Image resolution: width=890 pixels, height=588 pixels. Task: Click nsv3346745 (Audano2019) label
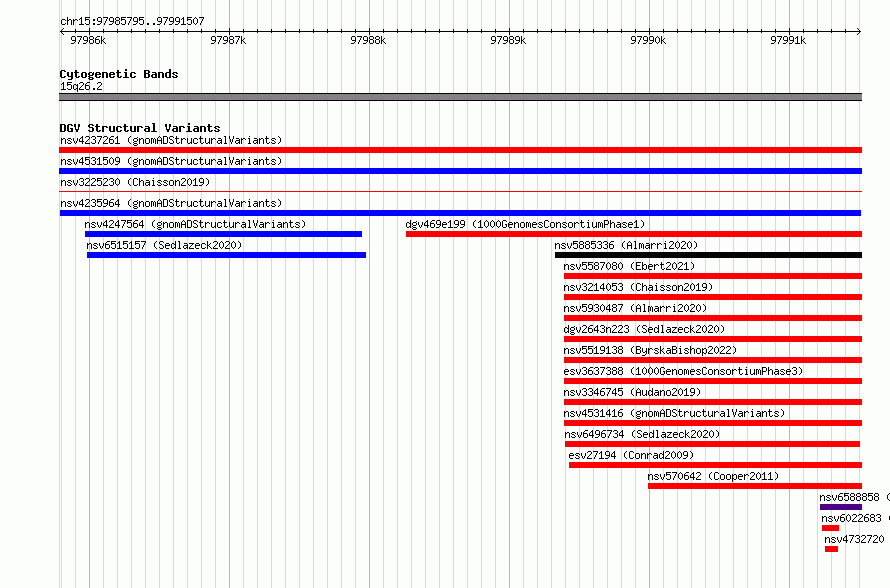coord(632,392)
